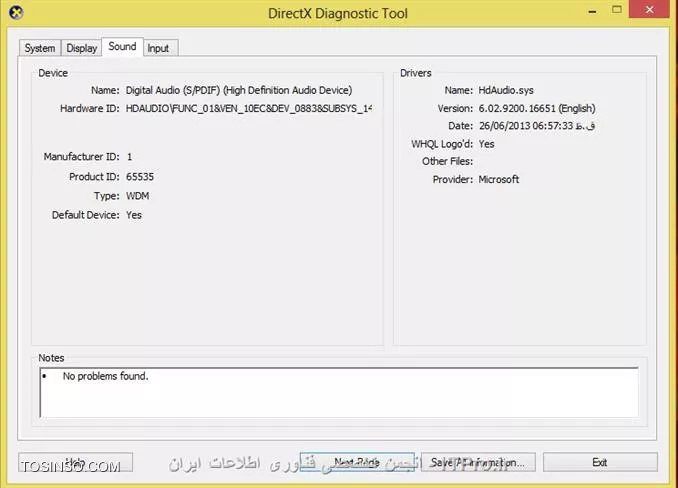Exit the DirectX Diagnostic Tool

click(600, 462)
